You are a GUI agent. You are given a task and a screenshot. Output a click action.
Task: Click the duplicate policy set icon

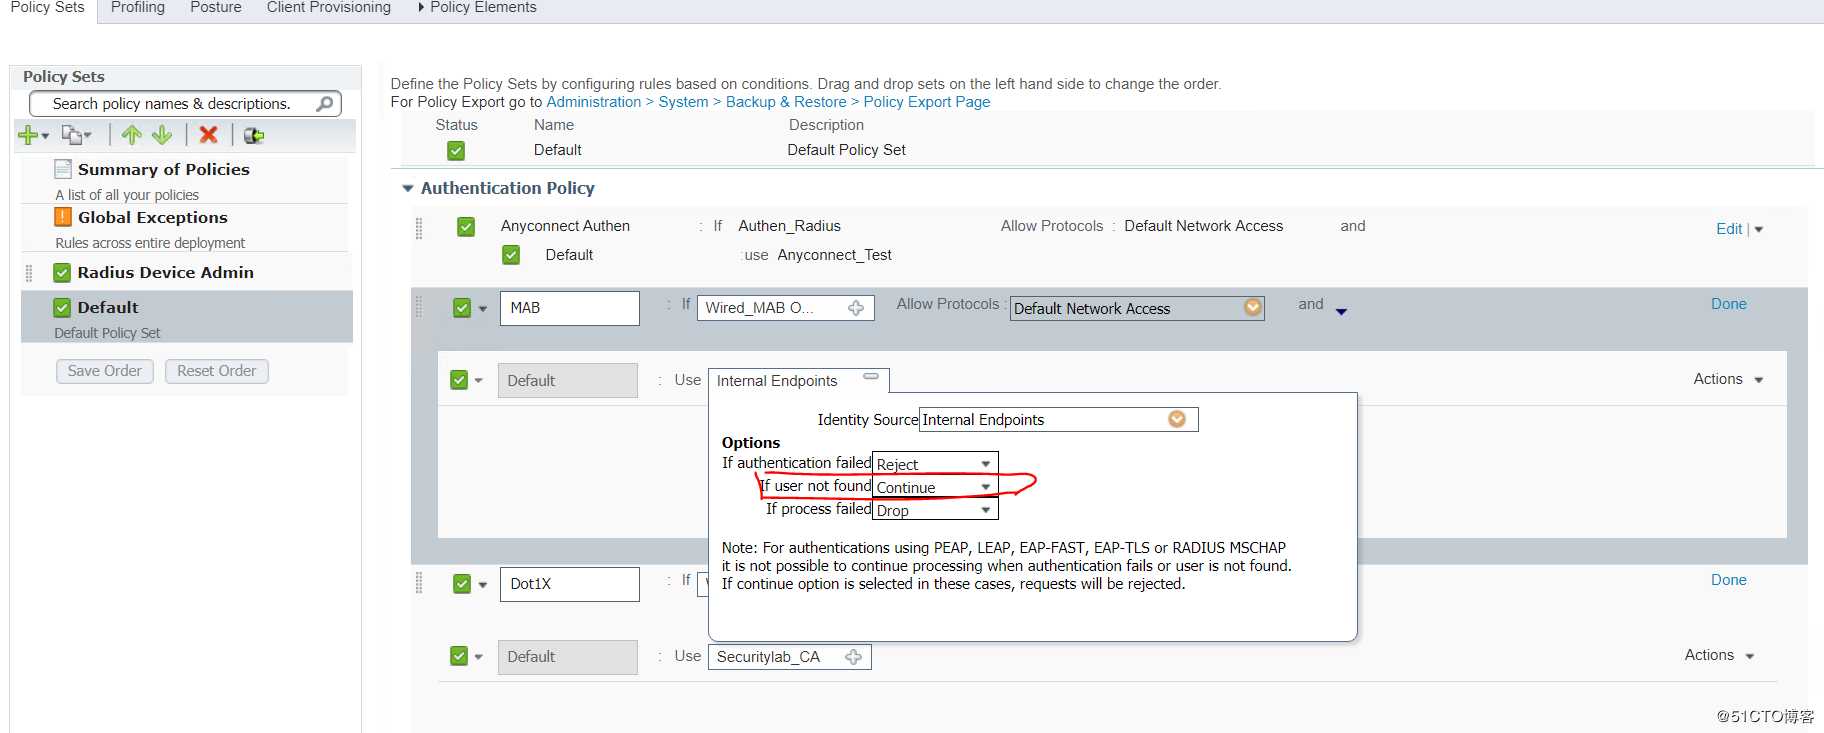tap(73, 135)
